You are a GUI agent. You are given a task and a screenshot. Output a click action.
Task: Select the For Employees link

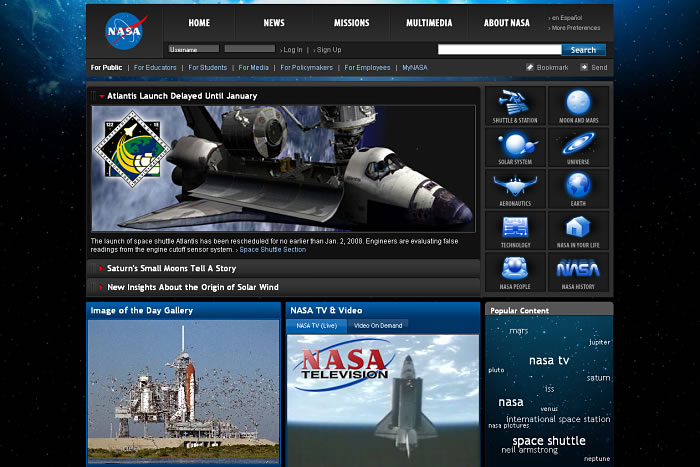point(367,67)
